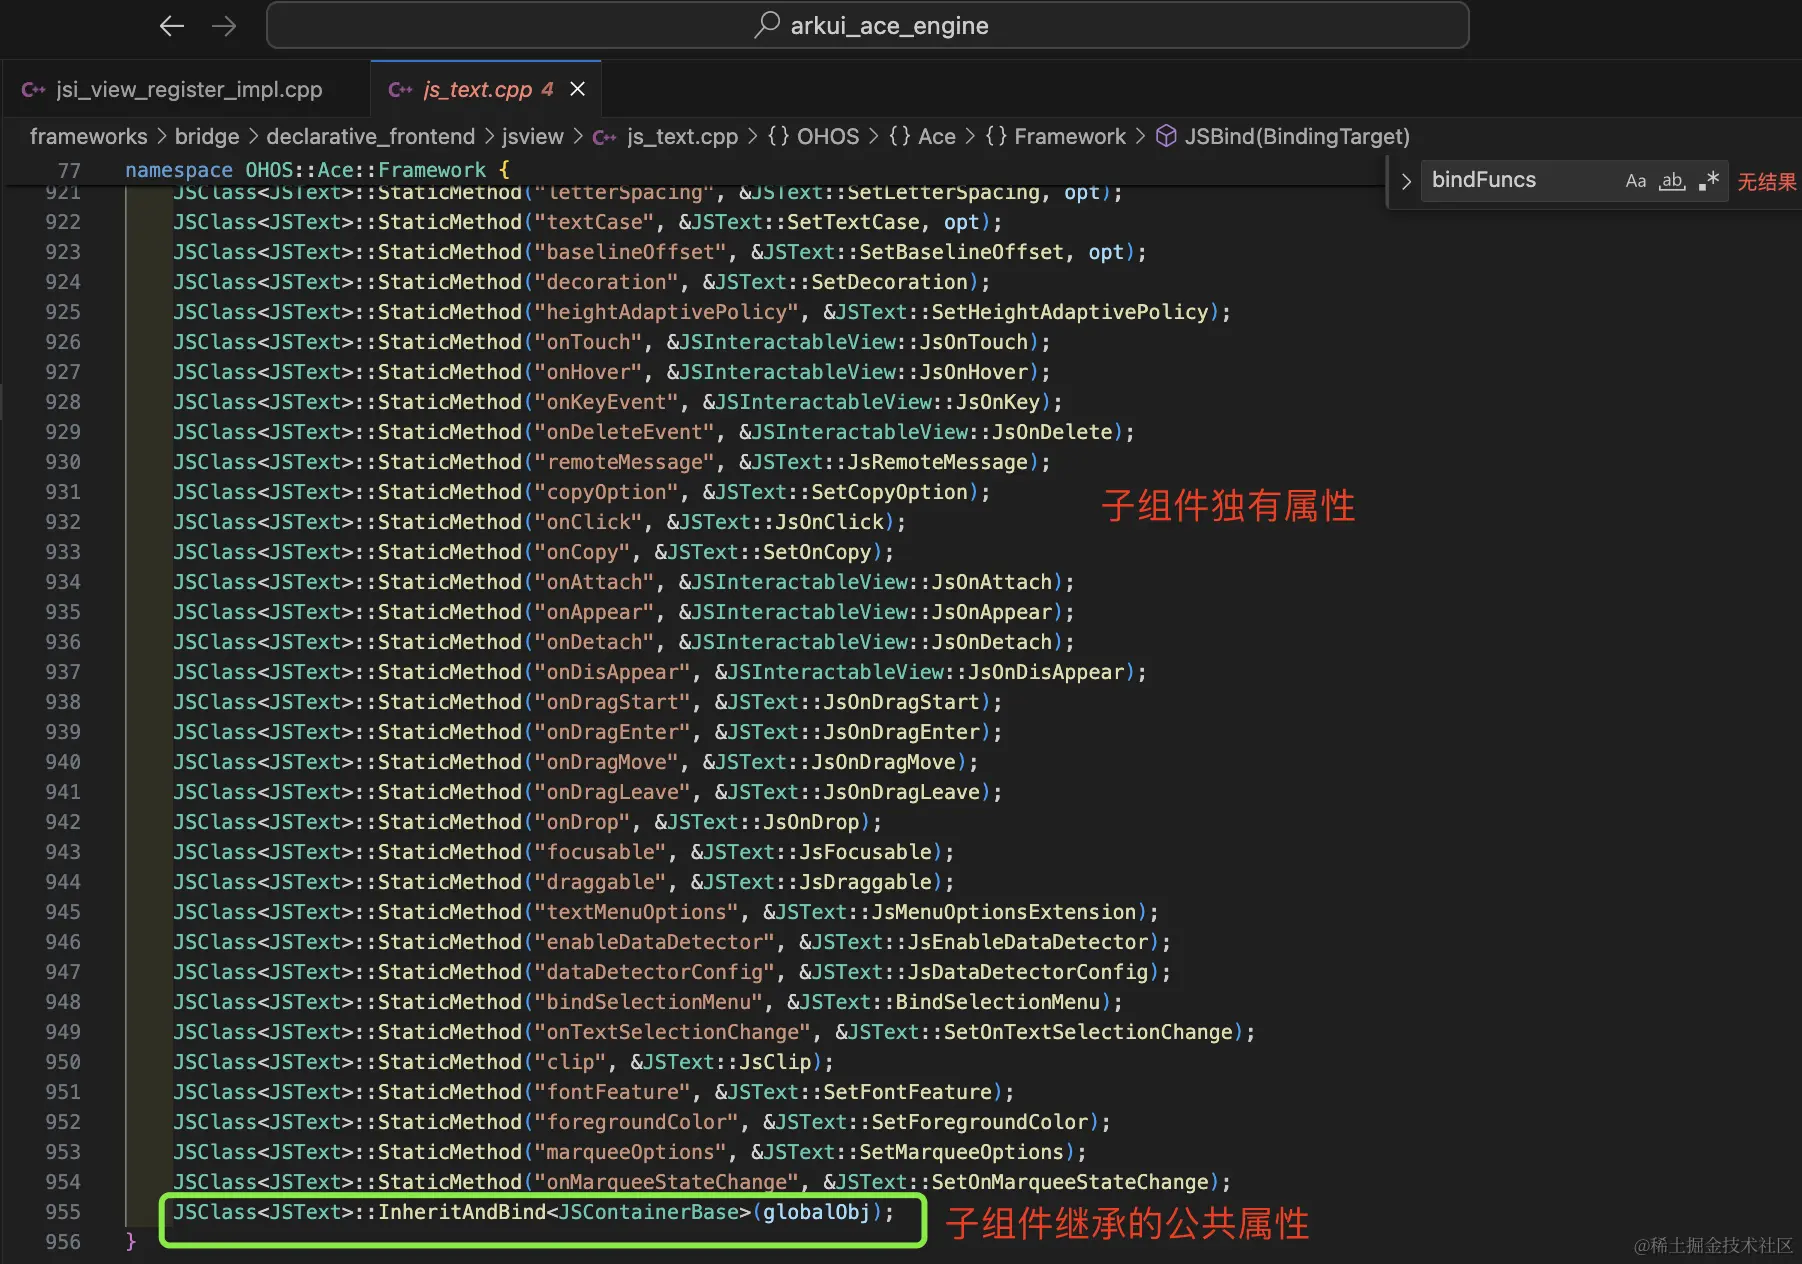Click JsDataDetectorConfig on line 947
Screen dimensions: 1802x1264
click(1027, 972)
